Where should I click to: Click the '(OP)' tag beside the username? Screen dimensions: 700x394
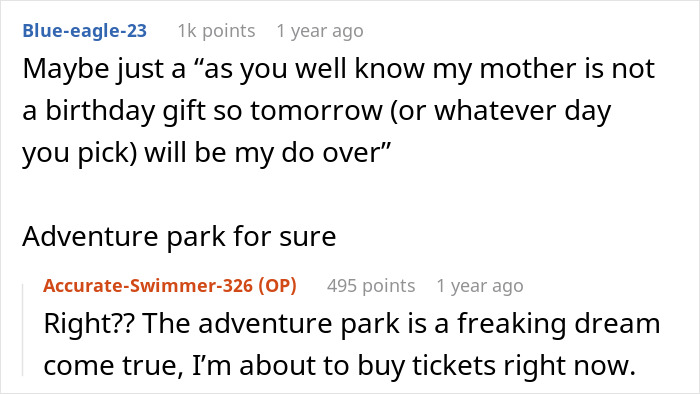click(277, 286)
